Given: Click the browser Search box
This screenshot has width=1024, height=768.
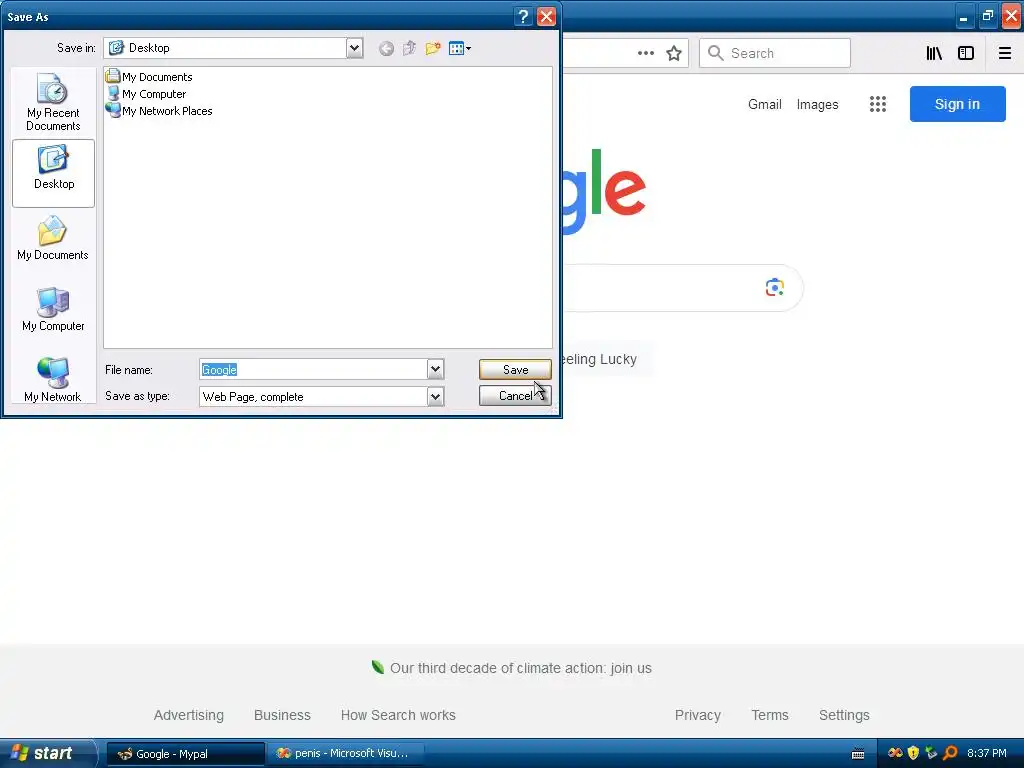Looking at the screenshot, I should [775, 53].
